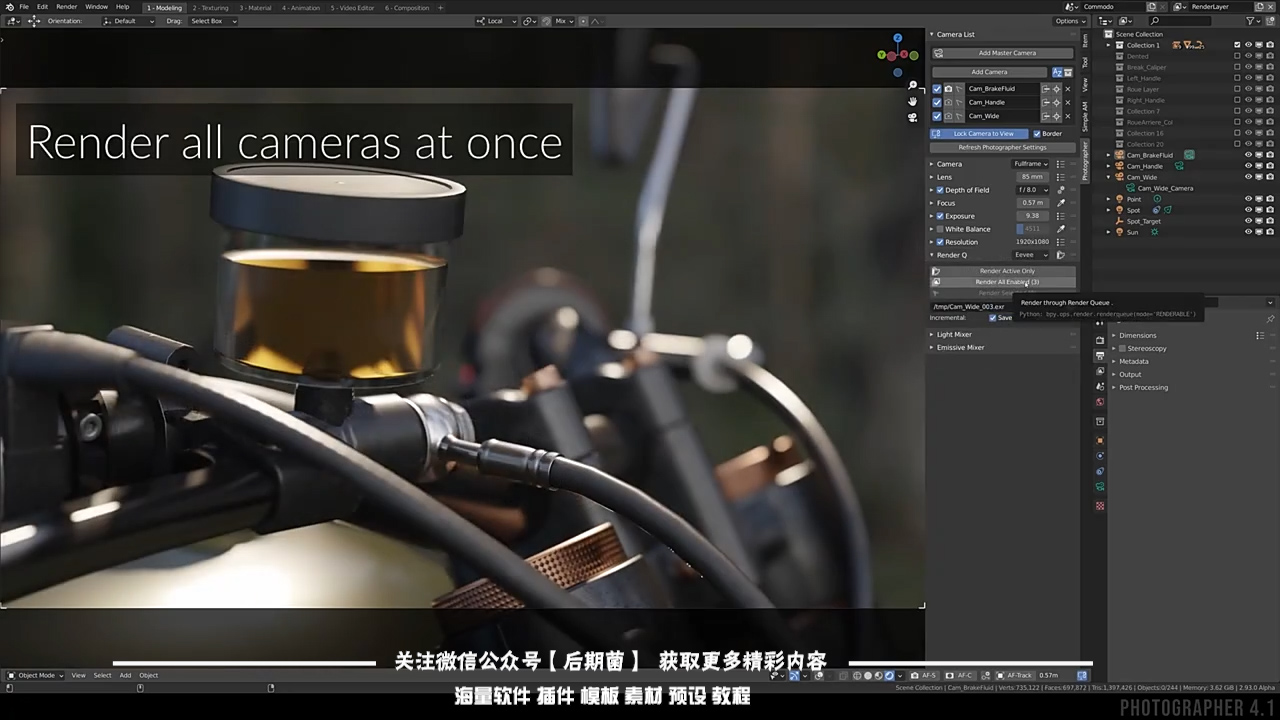The width and height of the screenshot is (1280, 720).
Task: Click the viewport Options button
Action: [x=1069, y=21]
